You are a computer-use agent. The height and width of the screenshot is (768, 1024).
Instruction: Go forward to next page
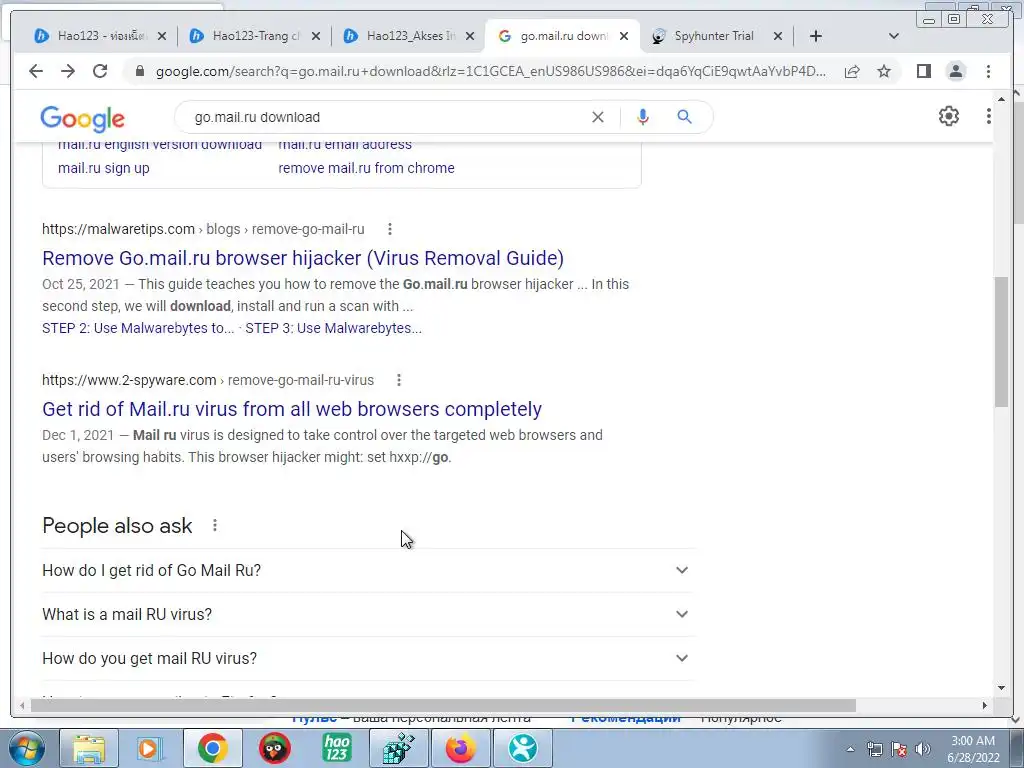(68, 71)
